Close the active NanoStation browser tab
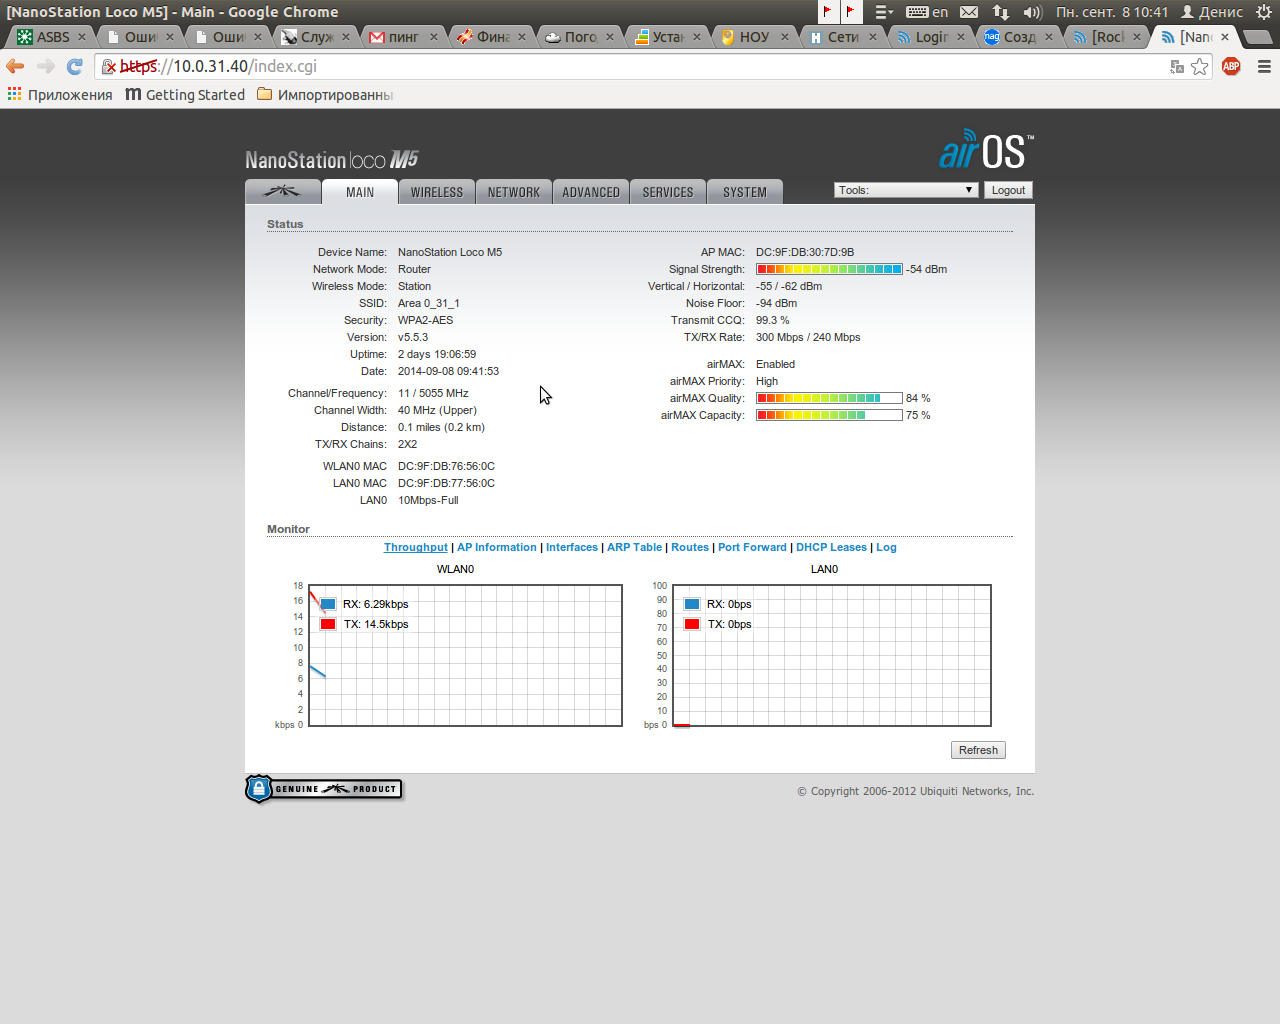Viewport: 1280px width, 1024px height. click(1225, 37)
